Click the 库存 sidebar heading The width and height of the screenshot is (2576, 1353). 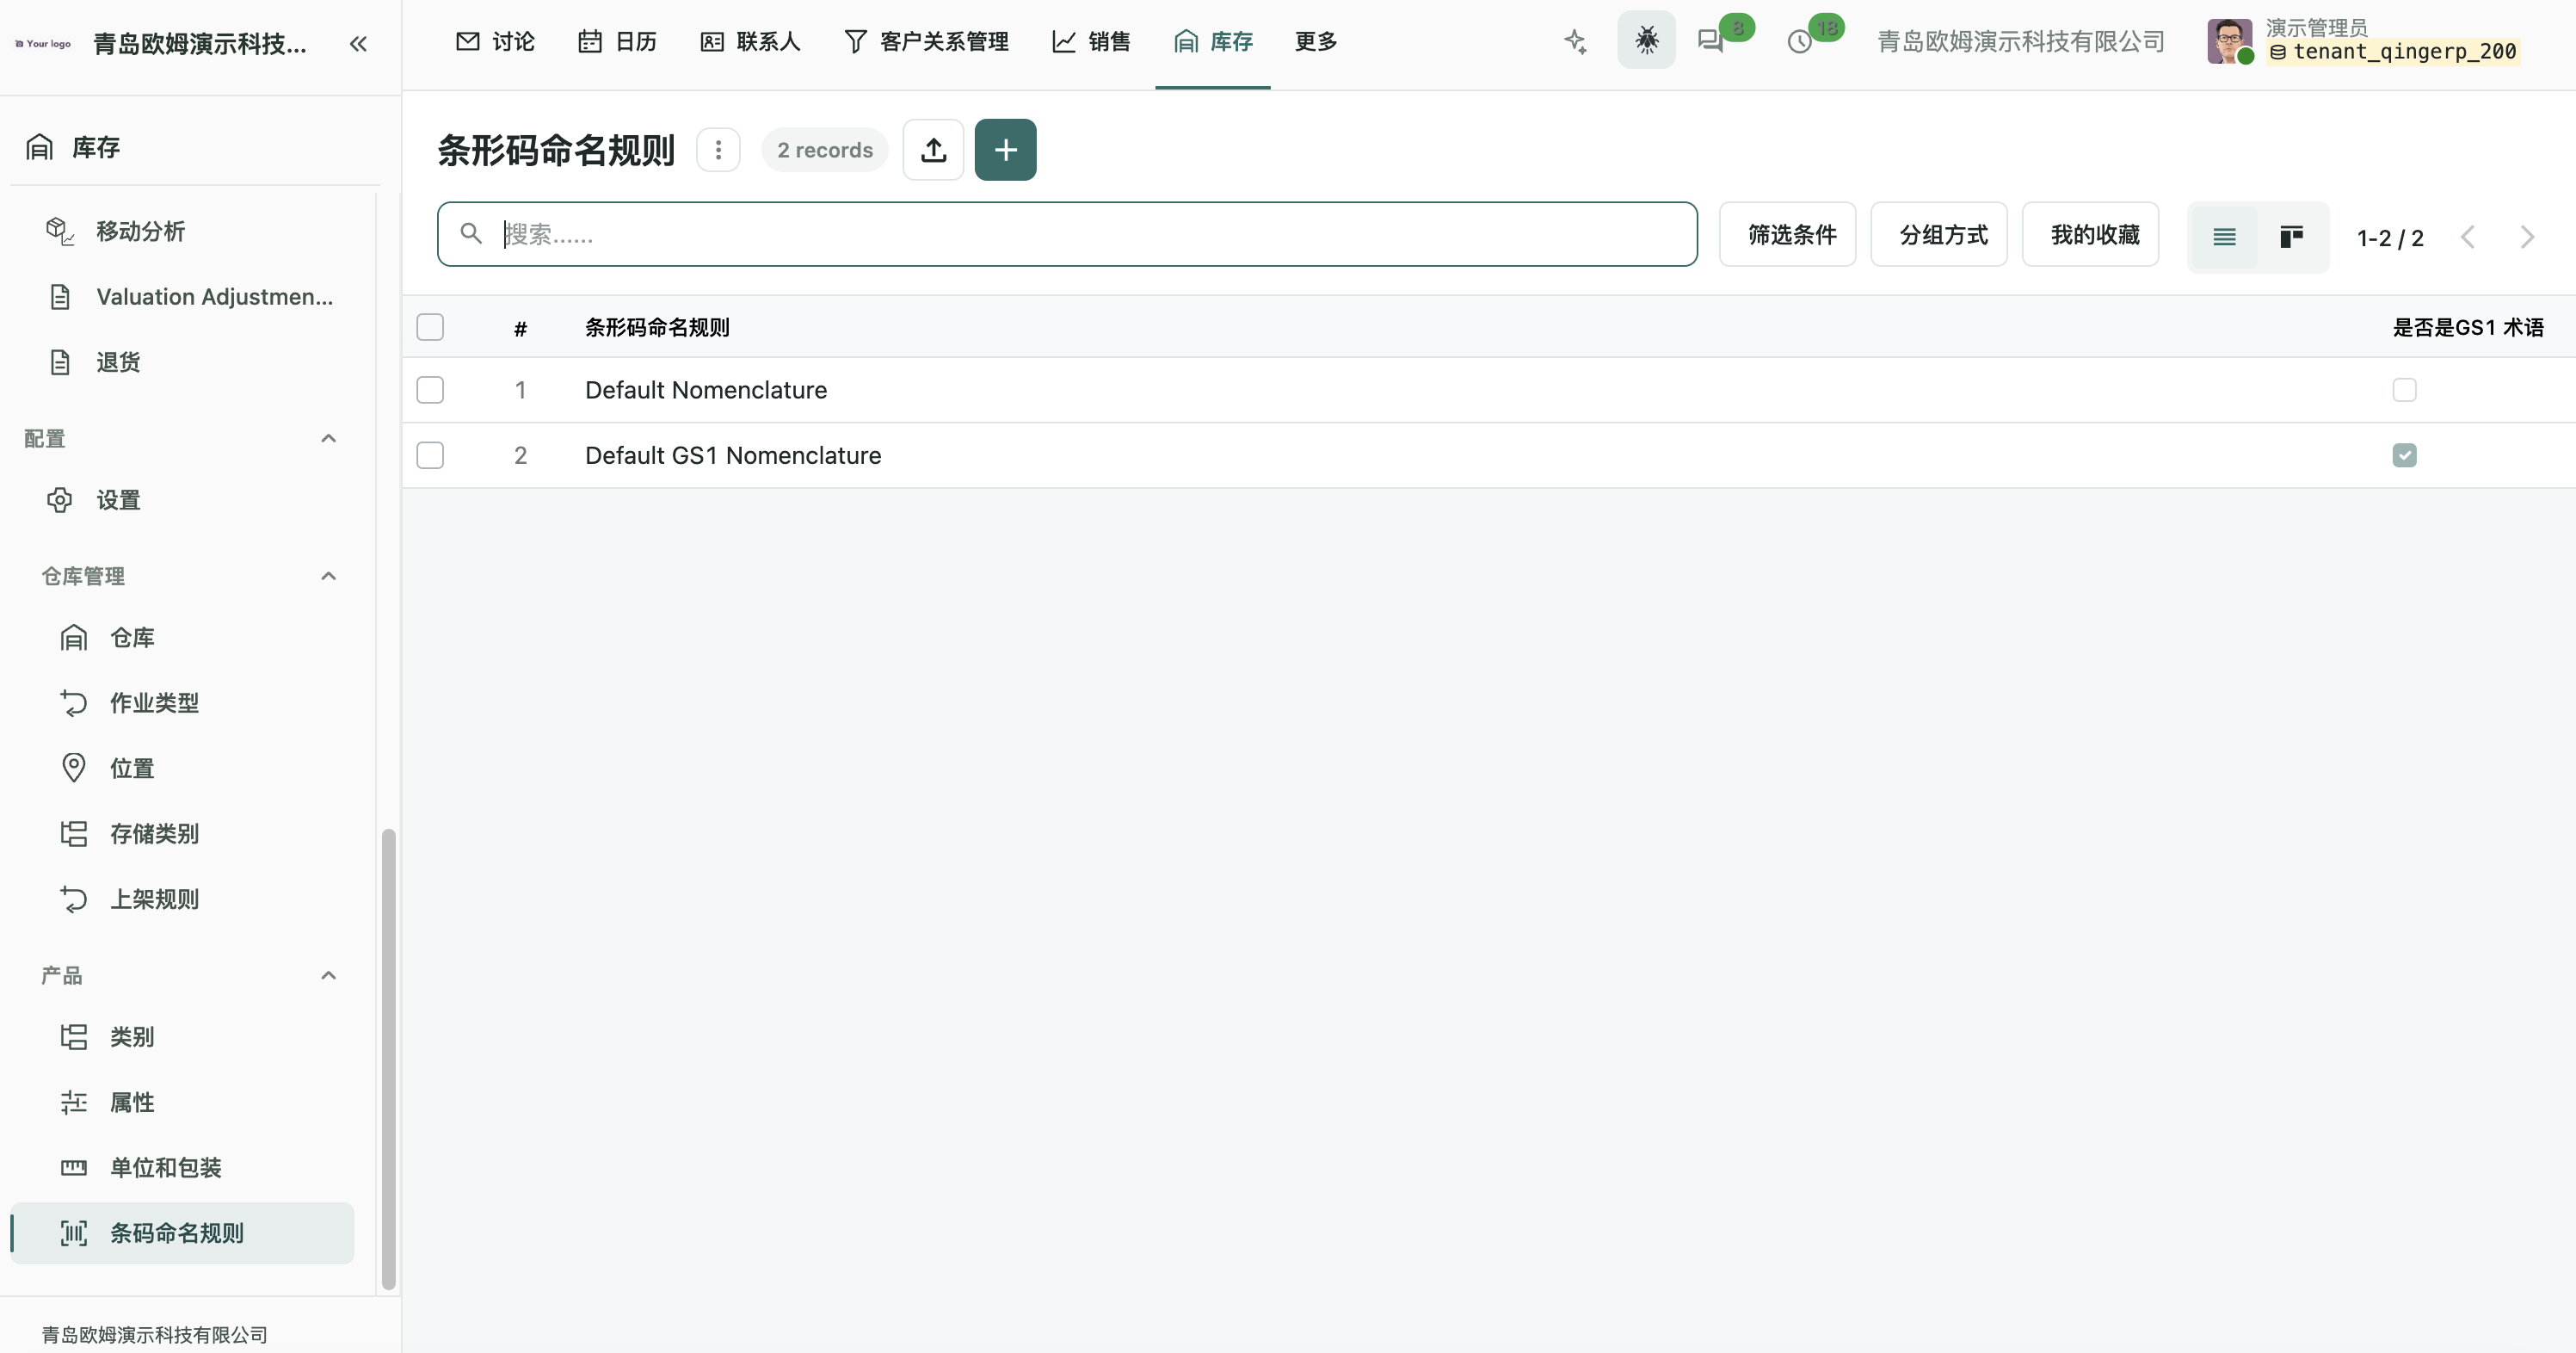[96, 147]
